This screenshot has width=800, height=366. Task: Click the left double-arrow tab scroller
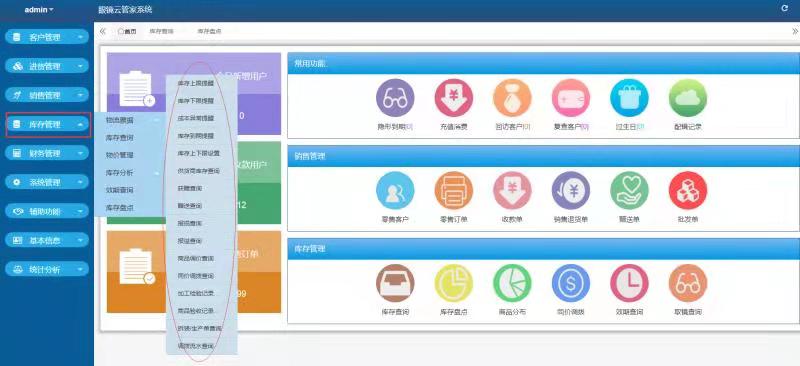click(x=103, y=31)
